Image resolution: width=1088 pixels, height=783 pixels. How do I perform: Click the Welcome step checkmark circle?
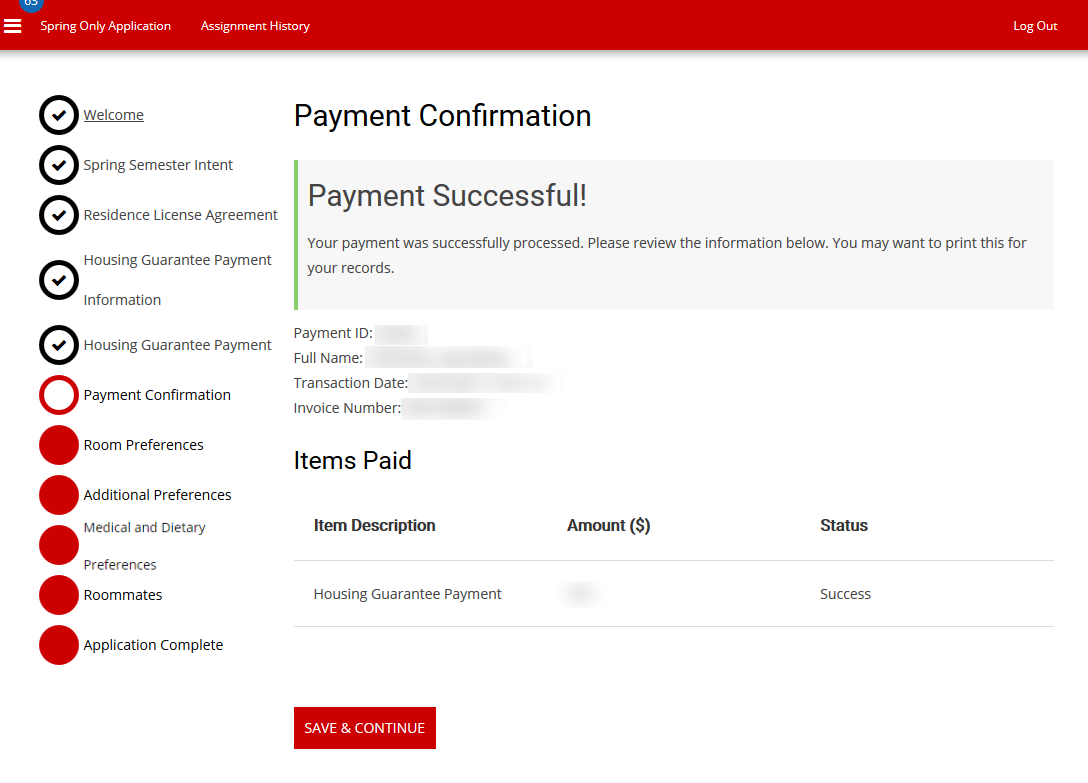pyautogui.click(x=59, y=115)
